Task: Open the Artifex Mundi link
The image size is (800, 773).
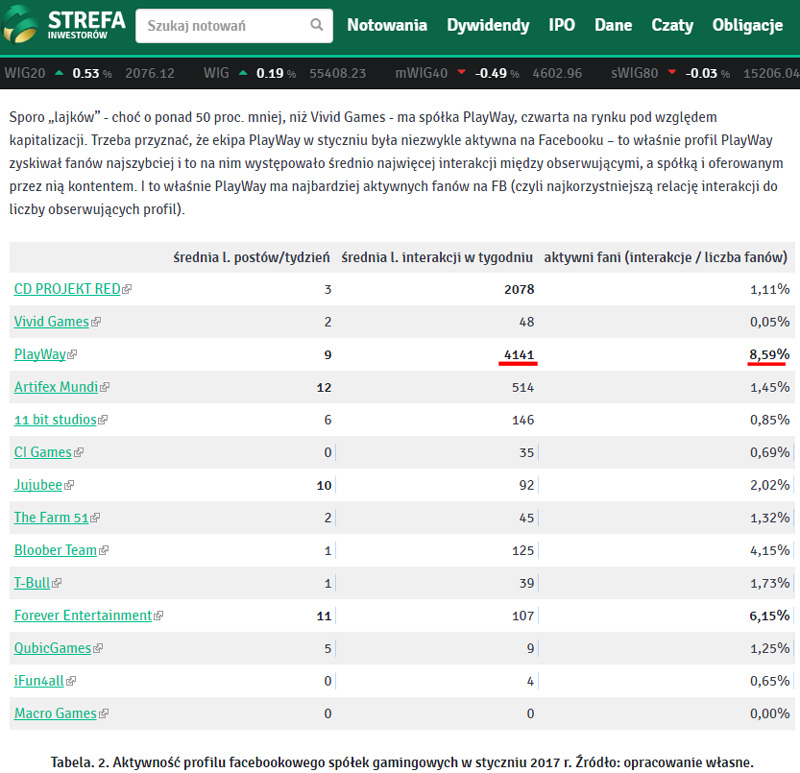Action: [x=56, y=387]
